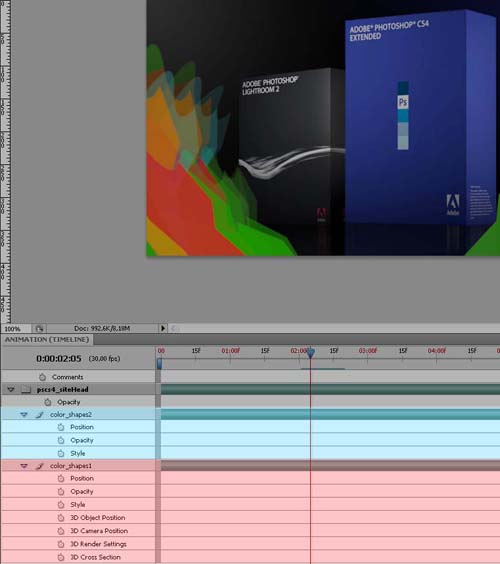The image size is (500, 564).
Task: Toggle stopwatch for pscs4_siteHead Opacity
Action: click(x=47, y=402)
